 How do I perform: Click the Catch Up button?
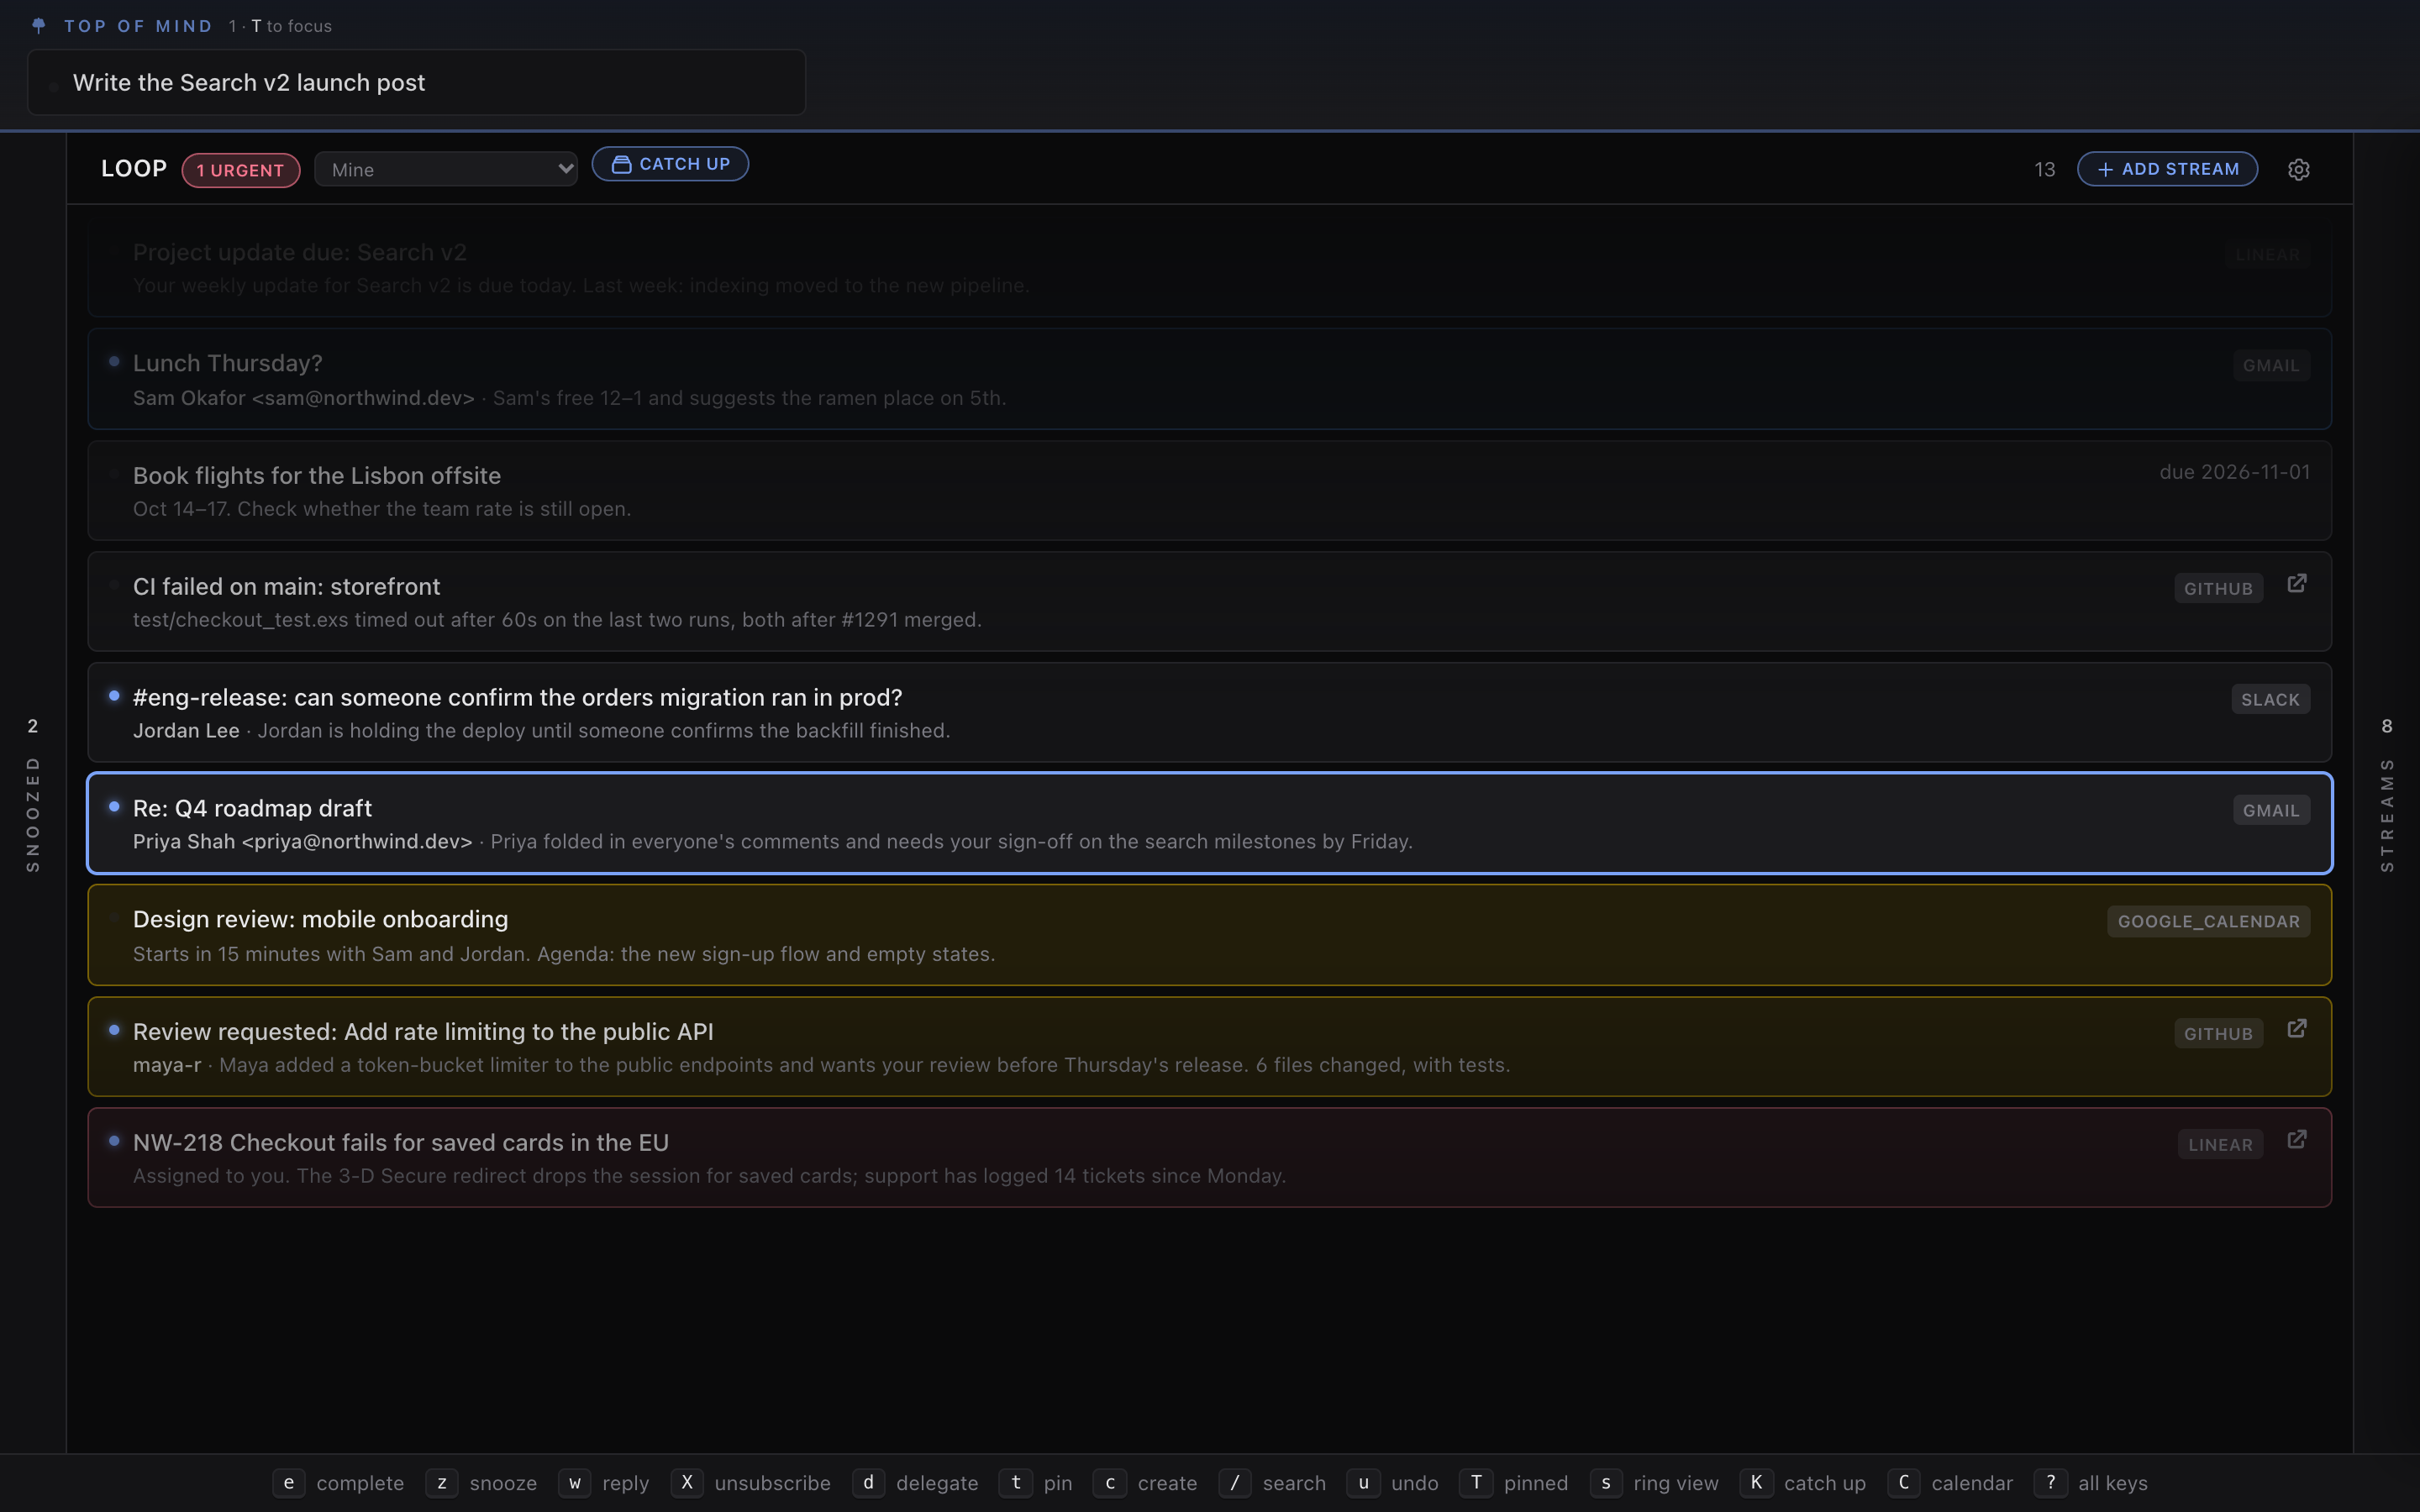pos(670,164)
